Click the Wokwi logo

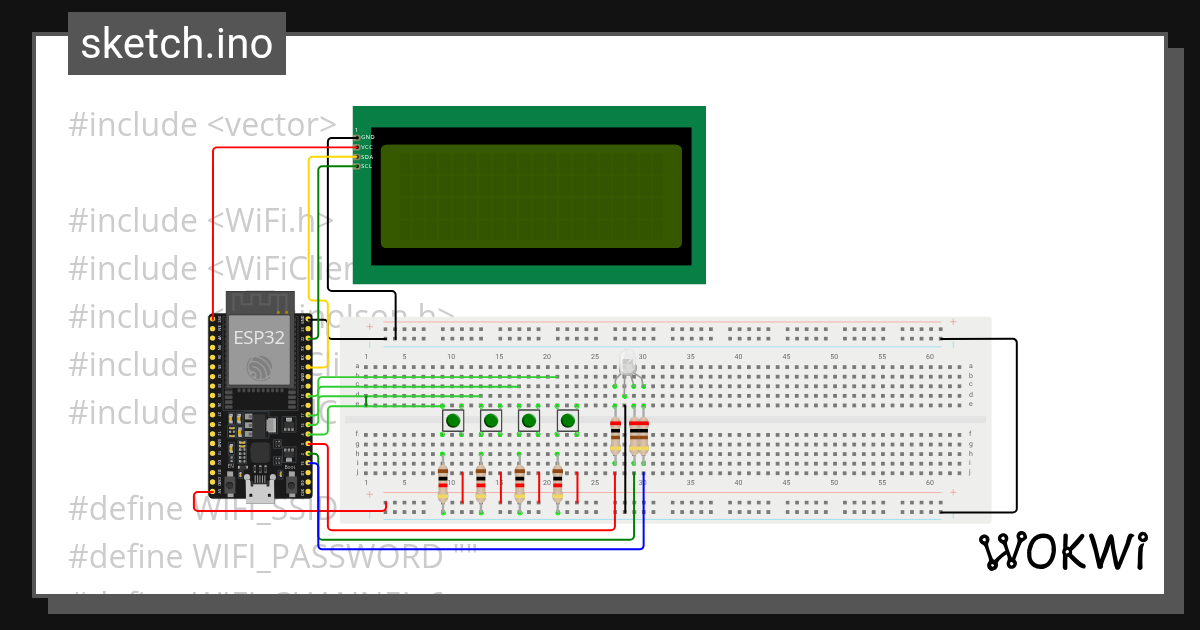point(1065,550)
